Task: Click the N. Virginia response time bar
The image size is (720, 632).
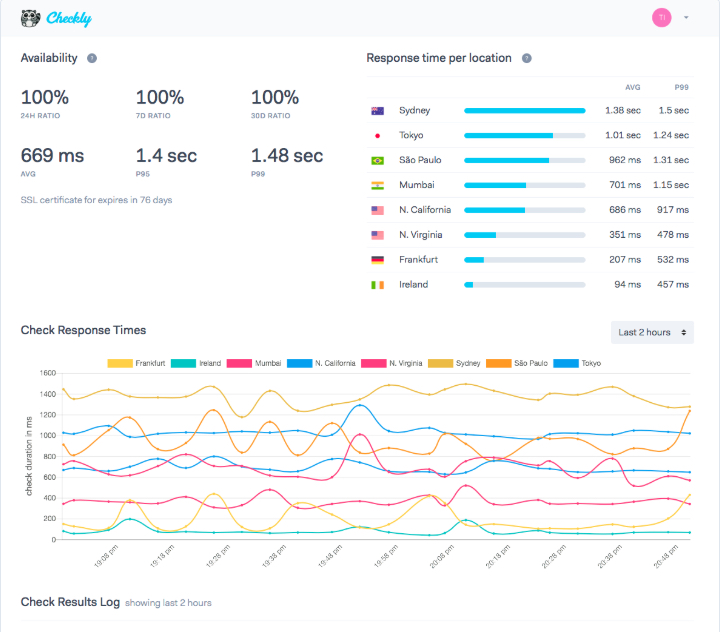Action: click(x=525, y=235)
